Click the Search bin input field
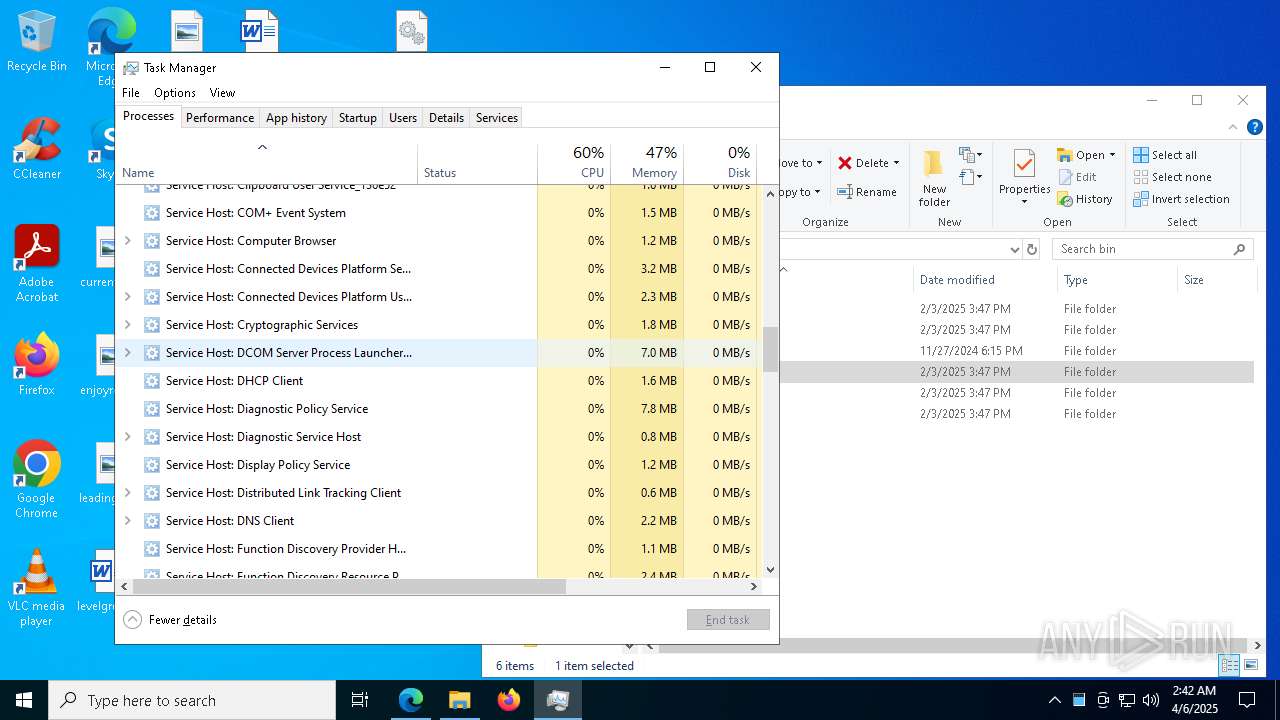1280x720 pixels. (x=1152, y=249)
